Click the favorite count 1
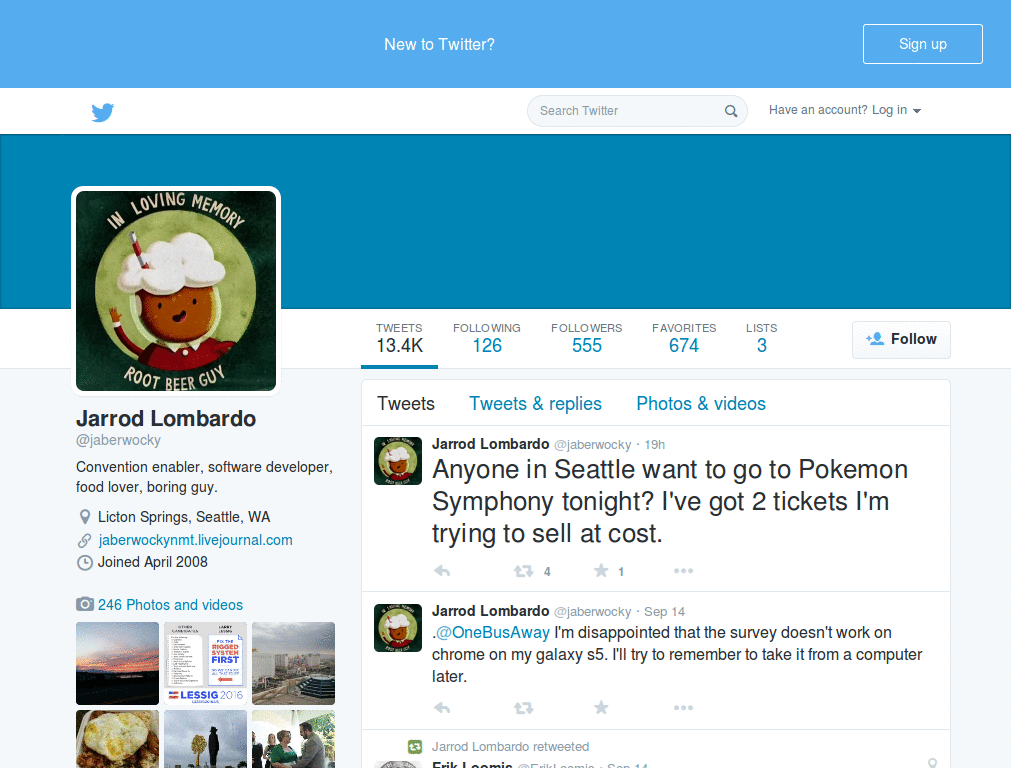The width and height of the screenshot is (1024, 768). (621, 572)
